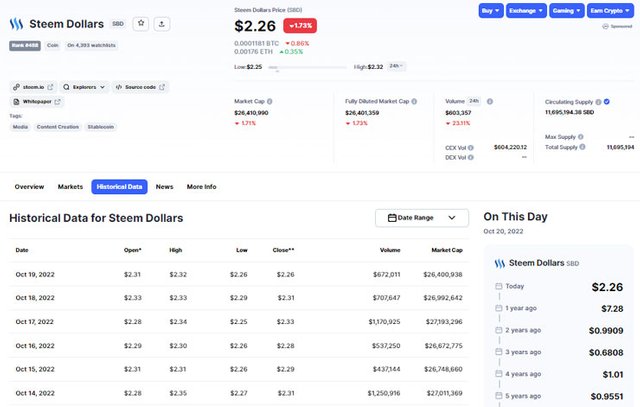This screenshot has height=407, width=640.
Task: Select the Oct 17, 2022 date cell
Action: (35, 322)
